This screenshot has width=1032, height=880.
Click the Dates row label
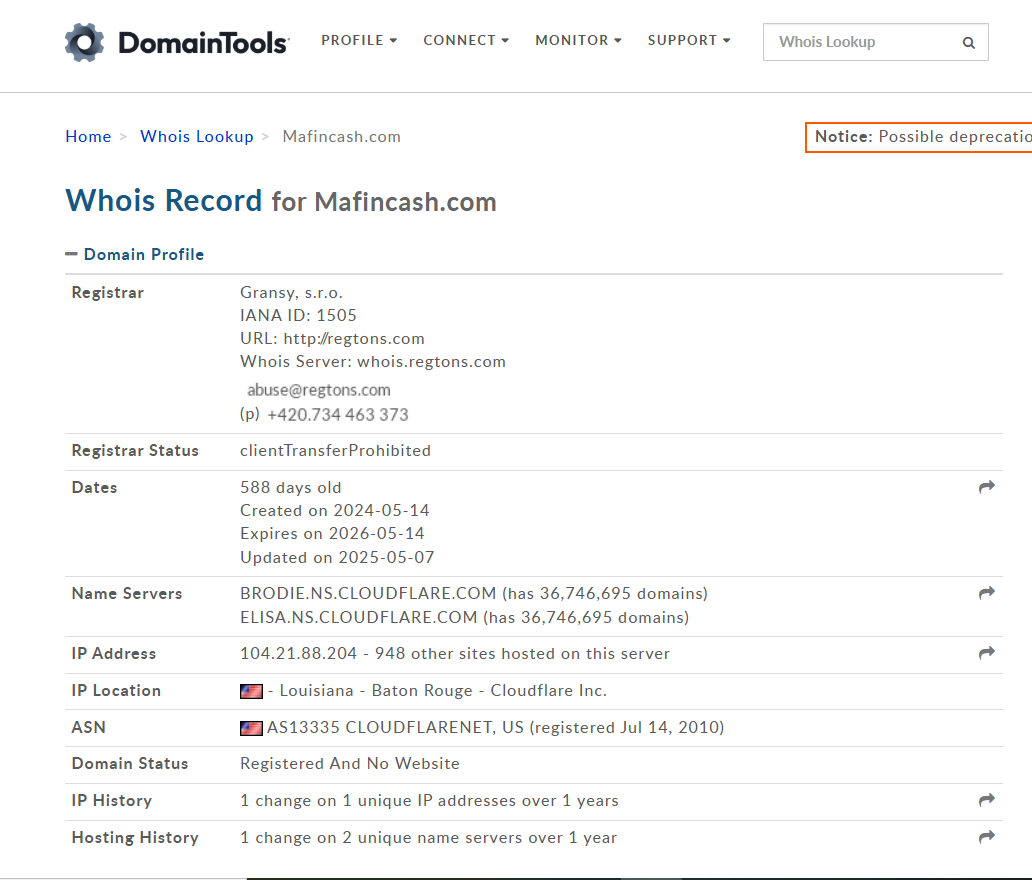pyautogui.click(x=94, y=487)
